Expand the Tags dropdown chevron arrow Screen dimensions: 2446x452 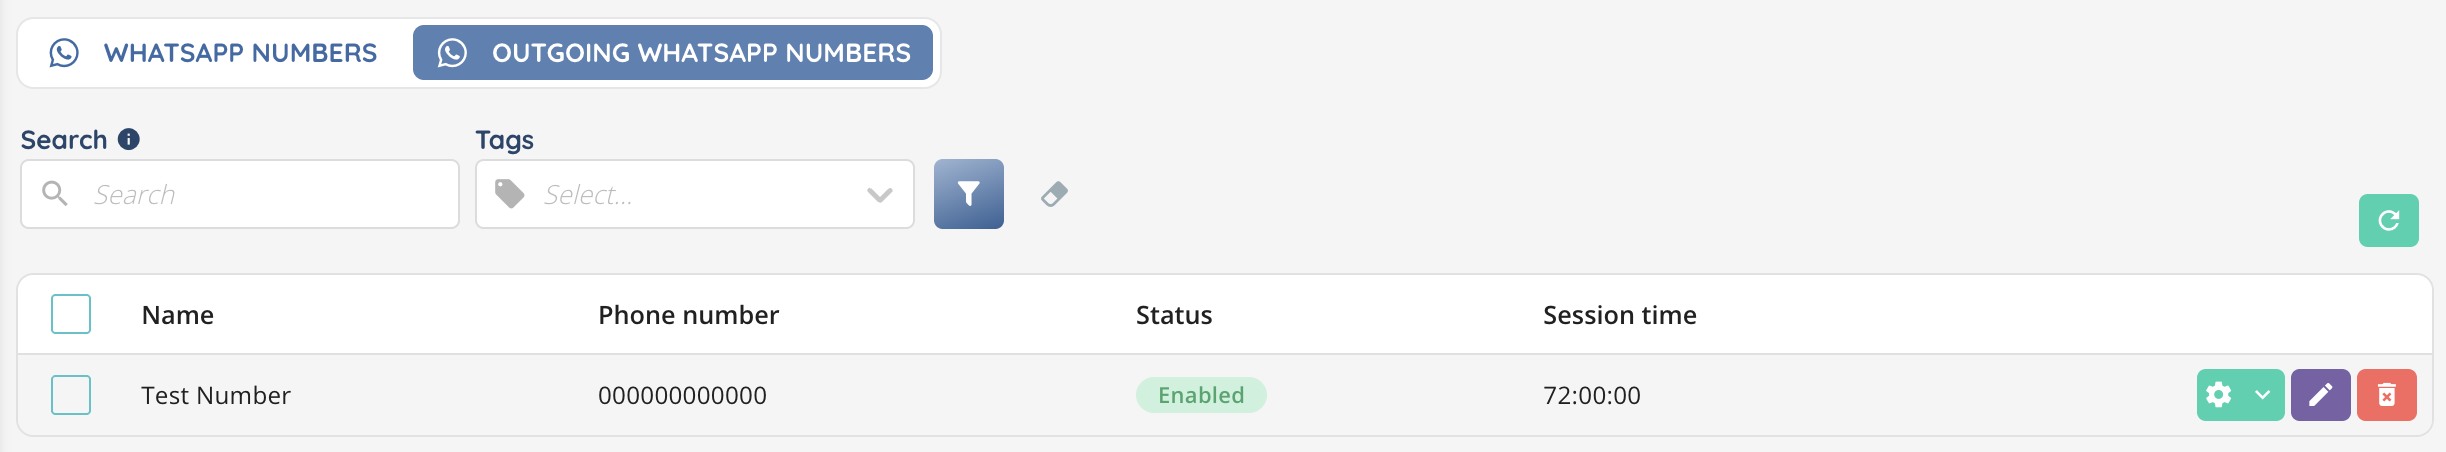tap(880, 194)
